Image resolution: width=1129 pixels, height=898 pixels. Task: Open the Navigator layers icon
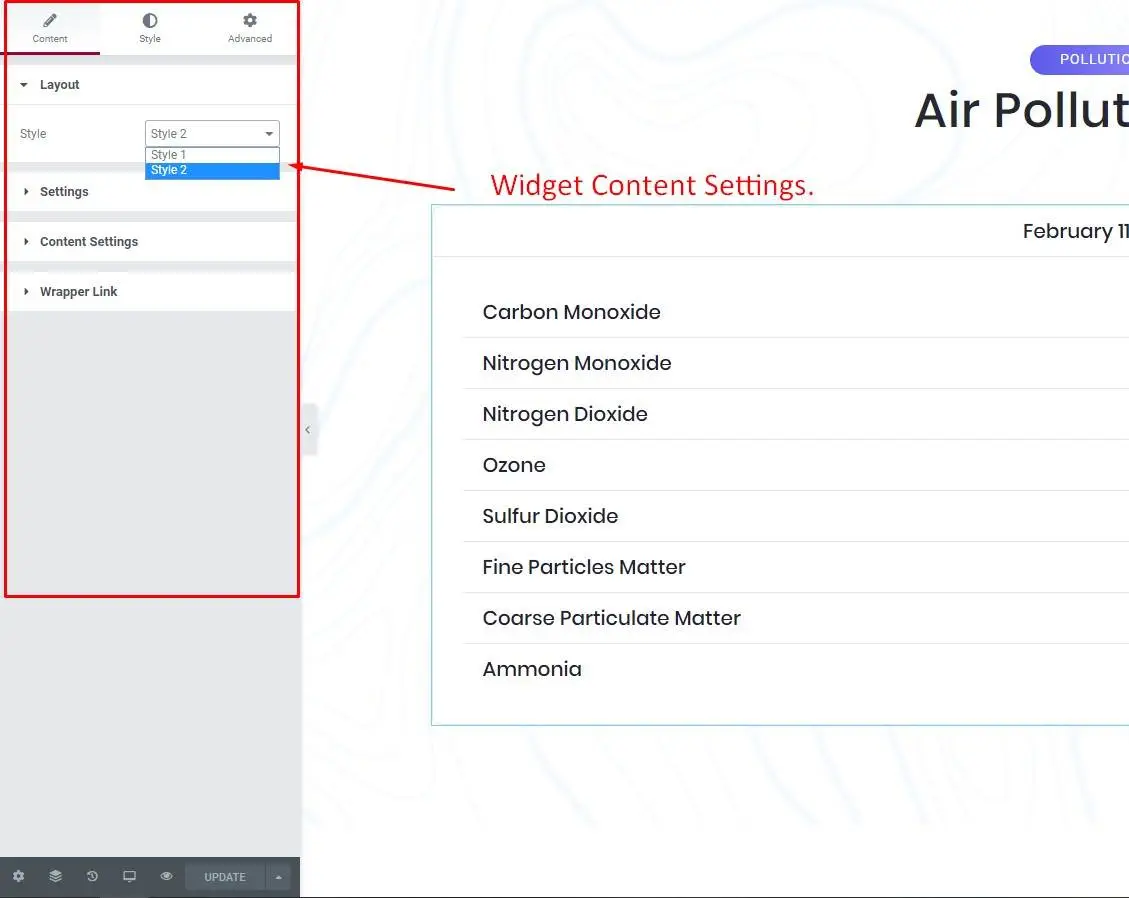pos(55,876)
